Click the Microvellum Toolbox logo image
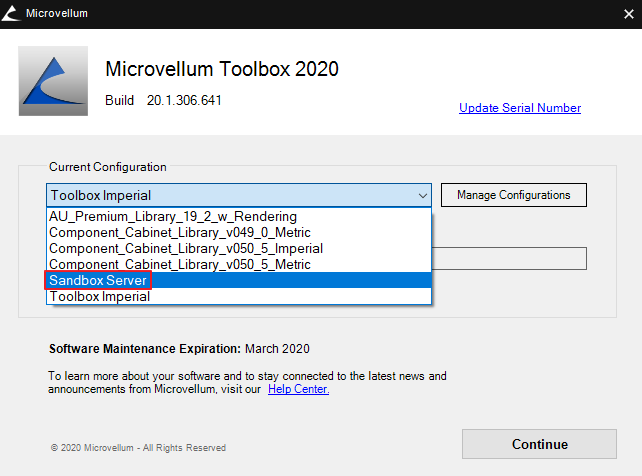Viewport: 642px width, 476px height. pyautogui.click(x=53, y=81)
